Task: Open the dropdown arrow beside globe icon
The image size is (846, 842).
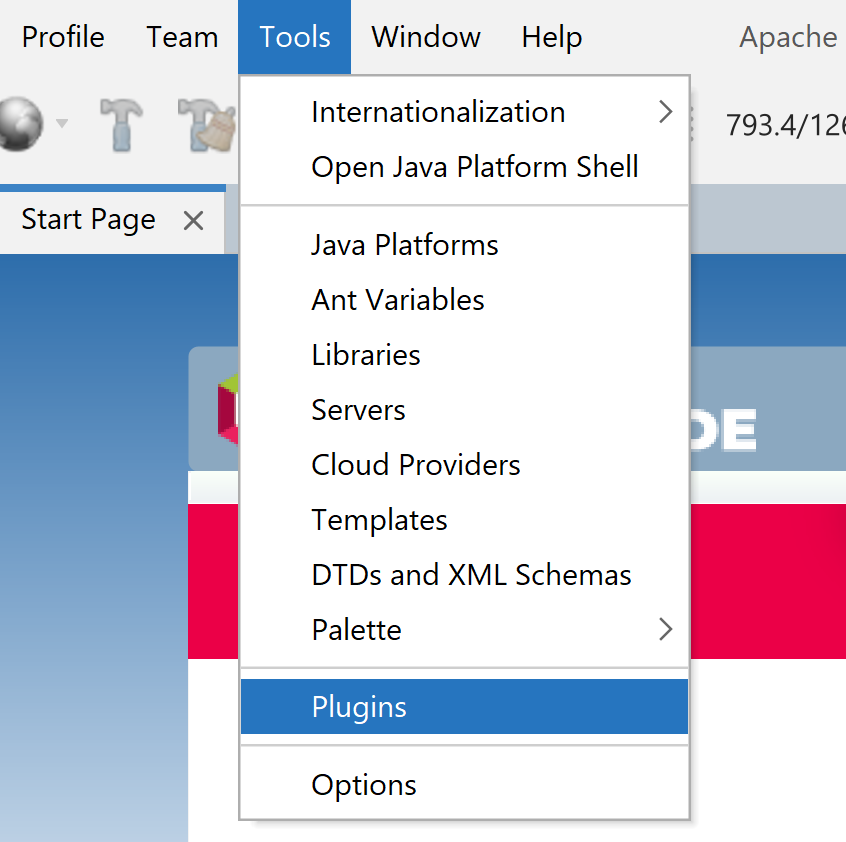Action: 62,124
